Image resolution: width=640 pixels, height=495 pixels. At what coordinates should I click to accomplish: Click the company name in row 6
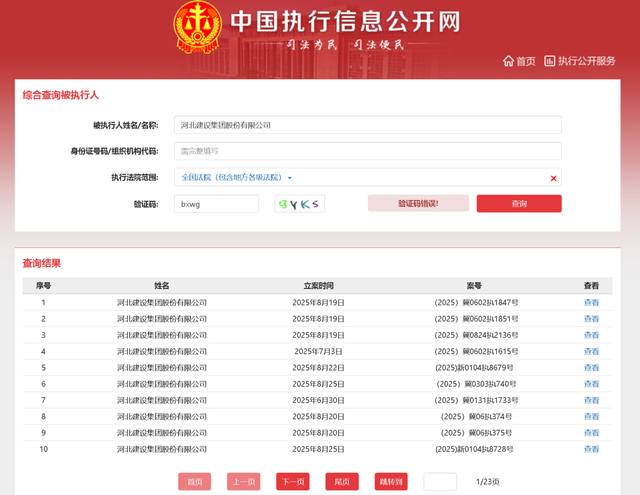pyautogui.click(x=162, y=384)
